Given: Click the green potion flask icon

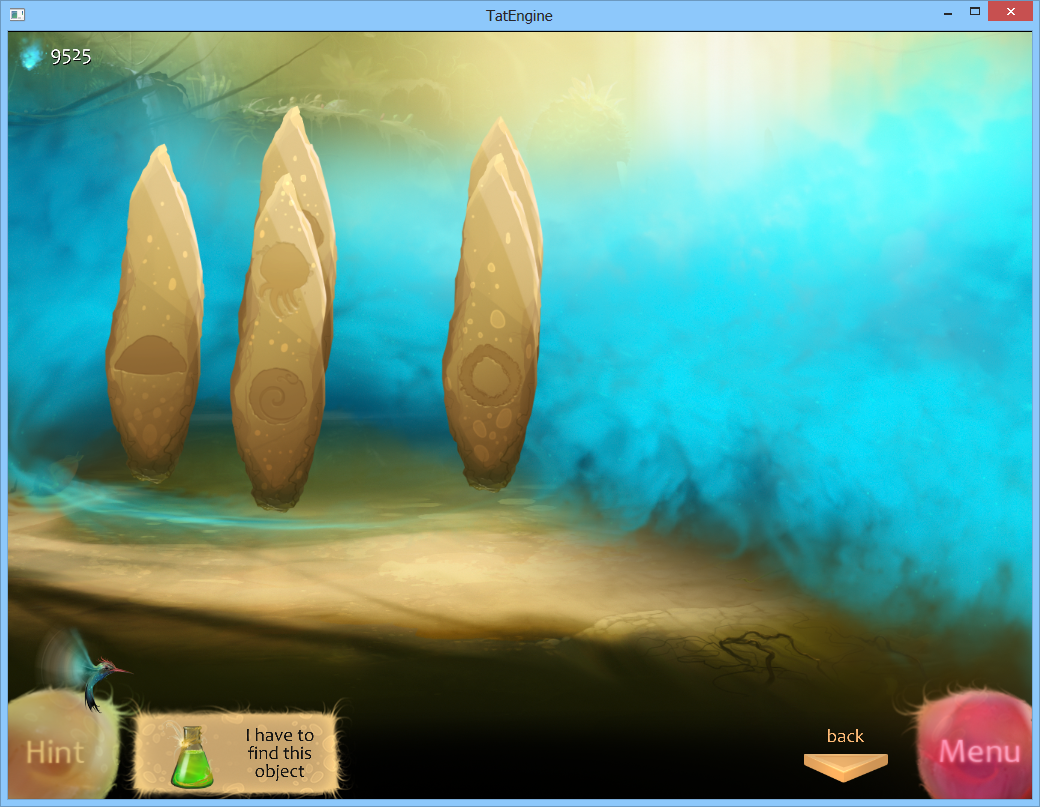Looking at the screenshot, I should pyautogui.click(x=192, y=757).
